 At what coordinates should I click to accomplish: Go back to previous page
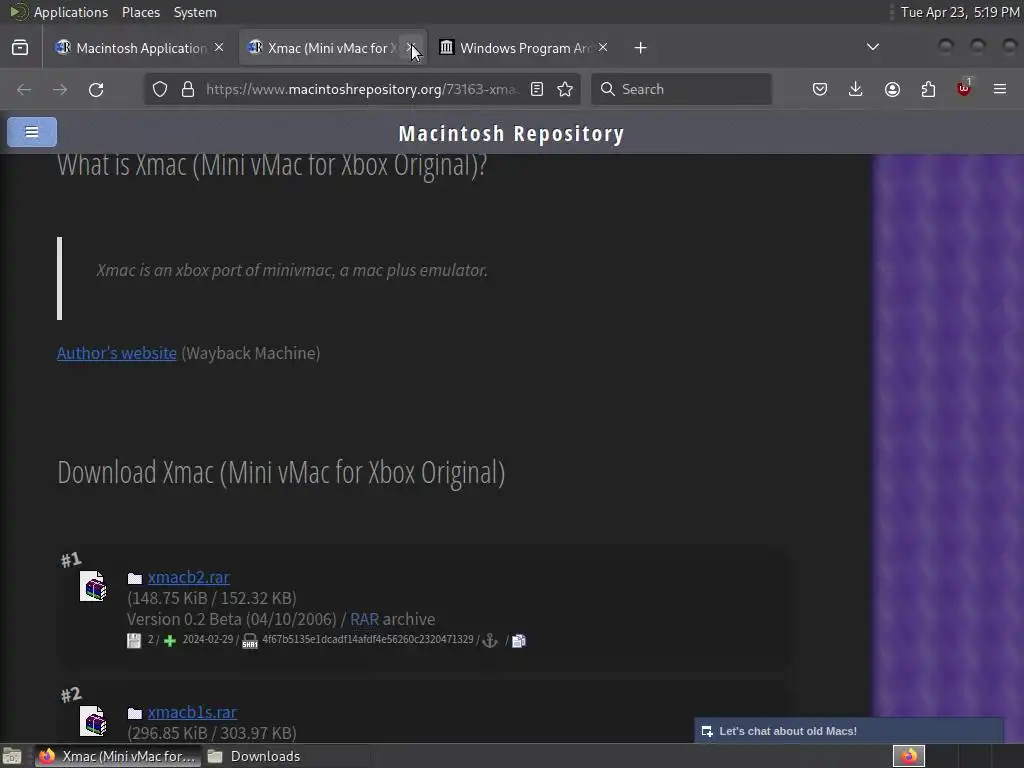click(24, 89)
